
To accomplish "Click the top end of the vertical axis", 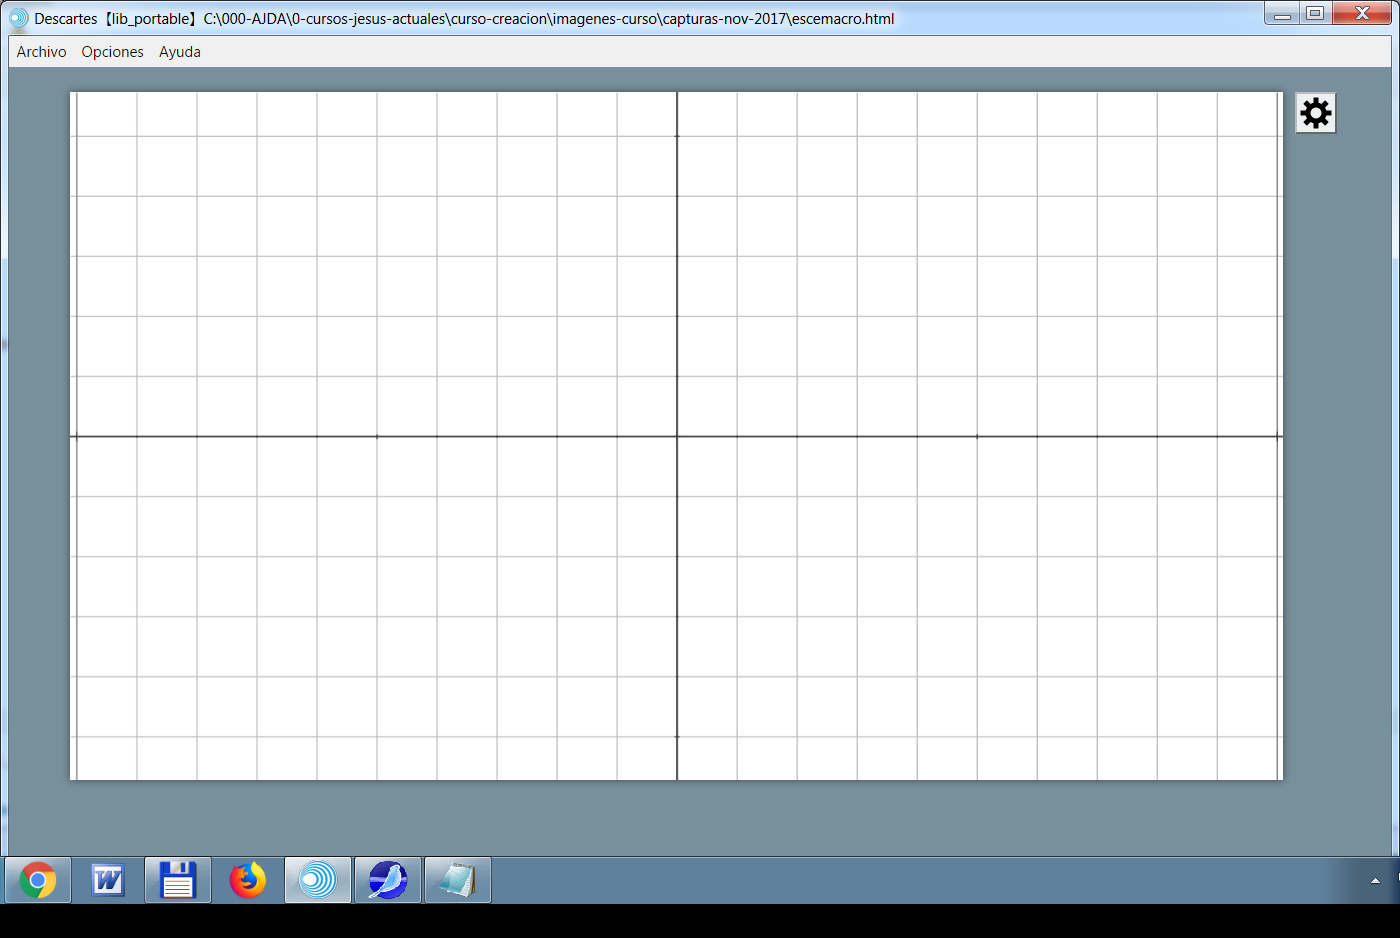I will [677, 97].
